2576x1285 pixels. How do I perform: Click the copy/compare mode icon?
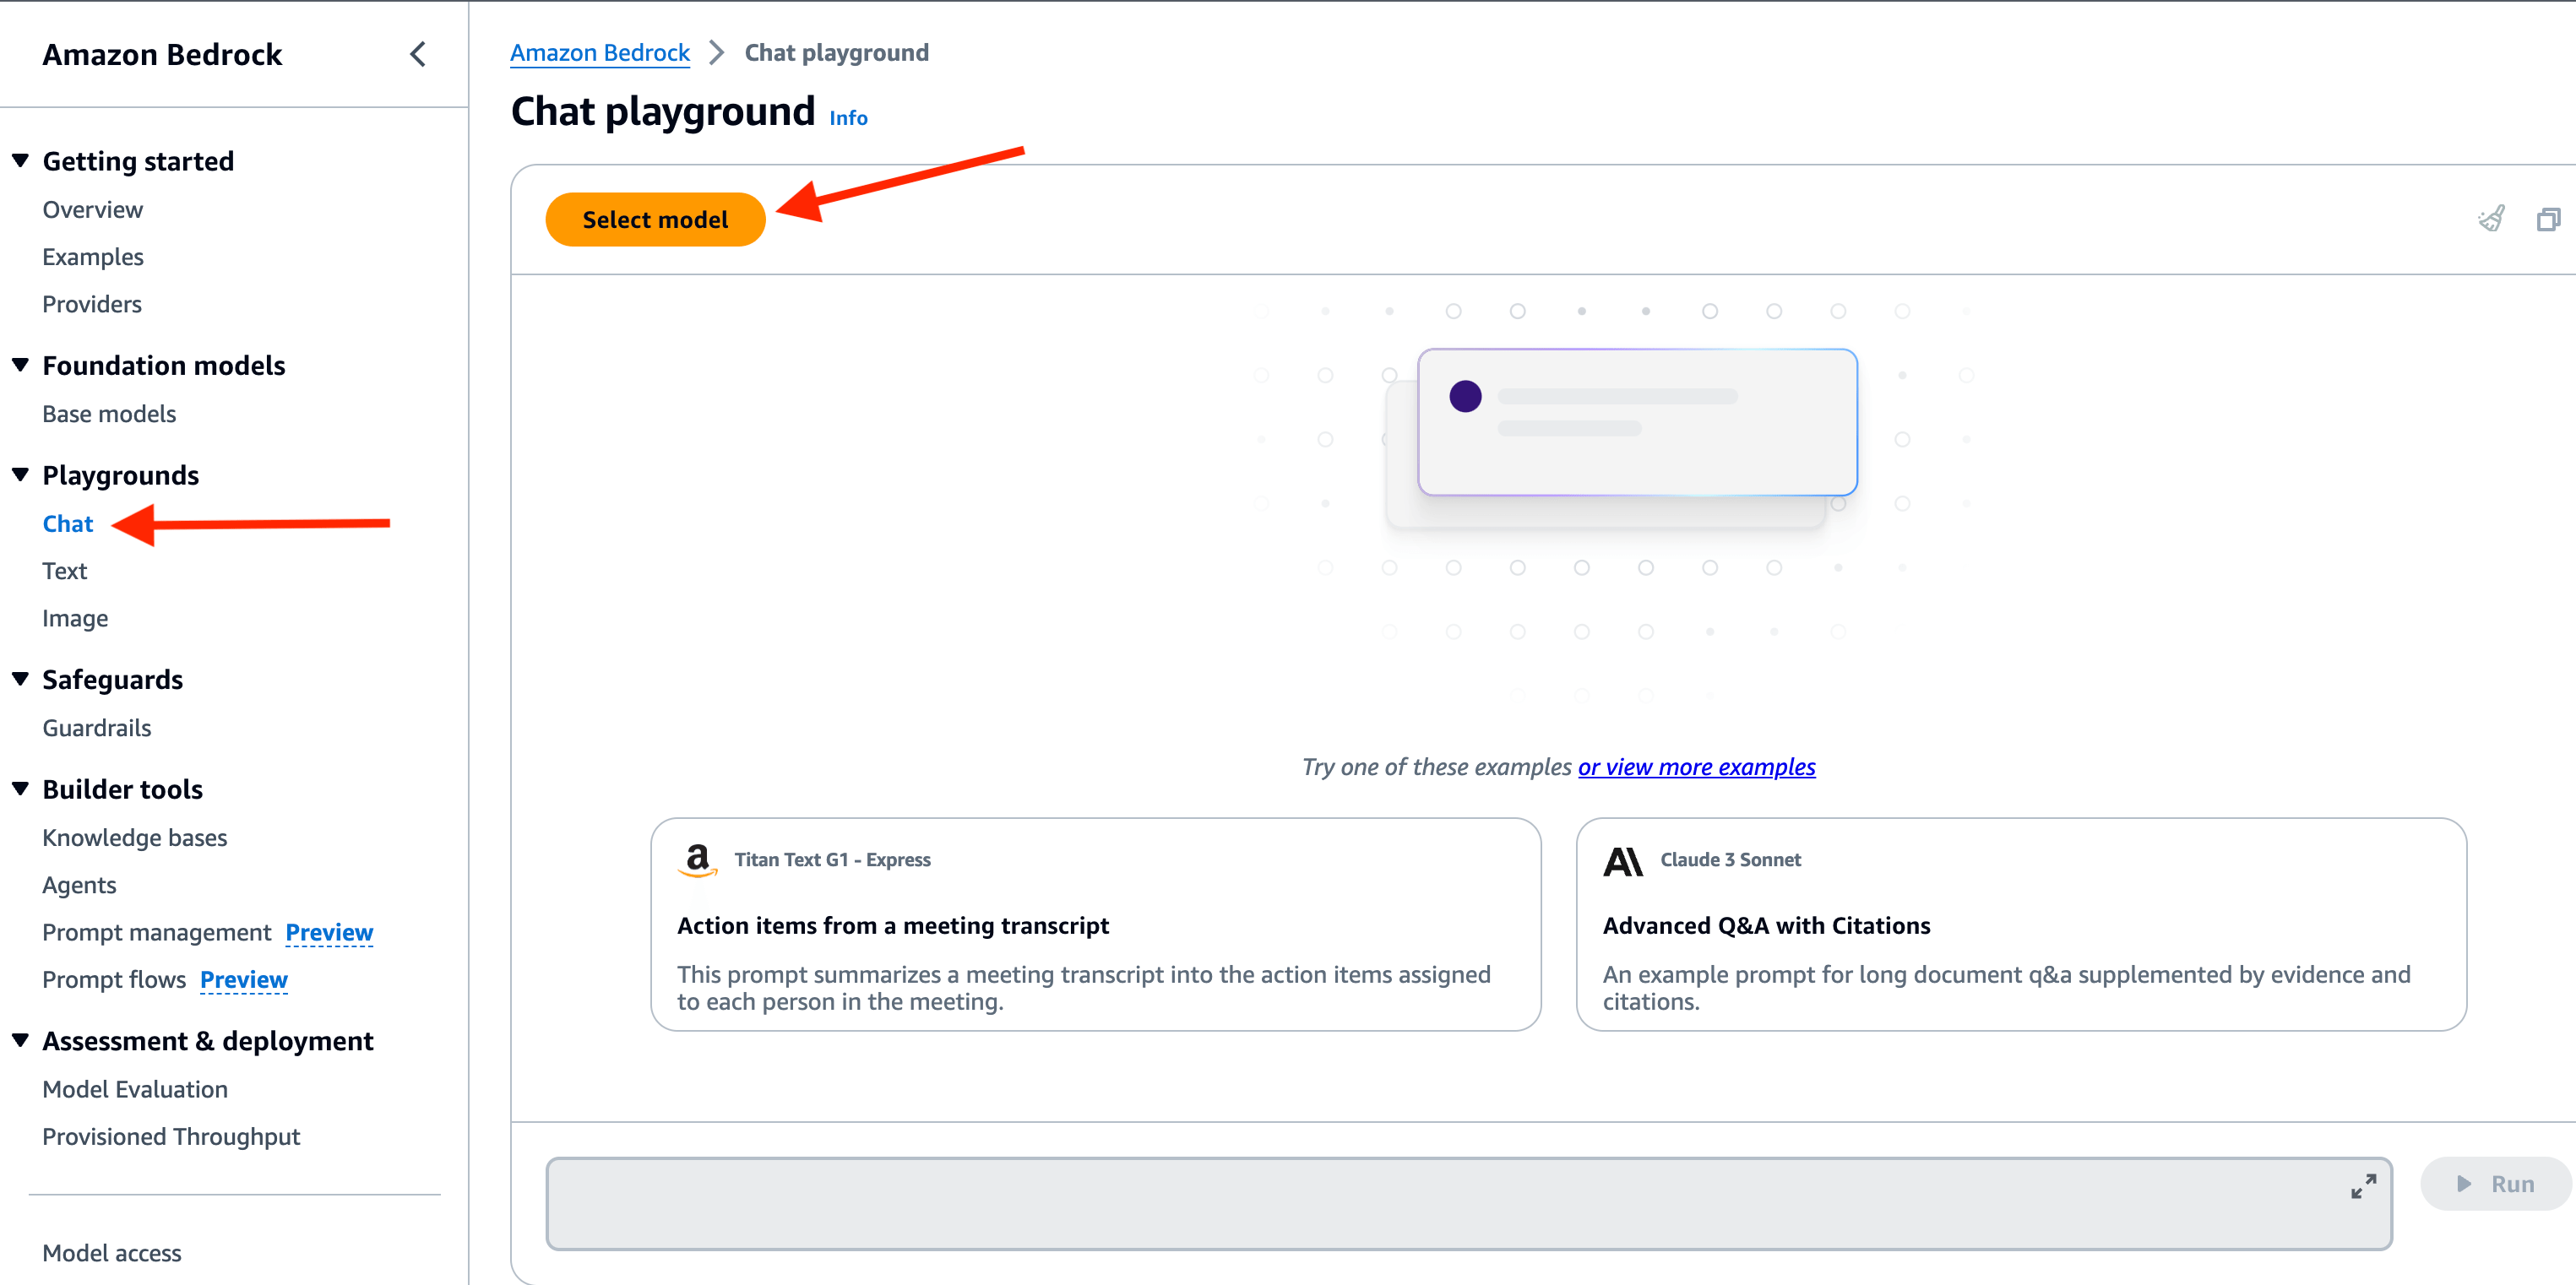(2548, 219)
